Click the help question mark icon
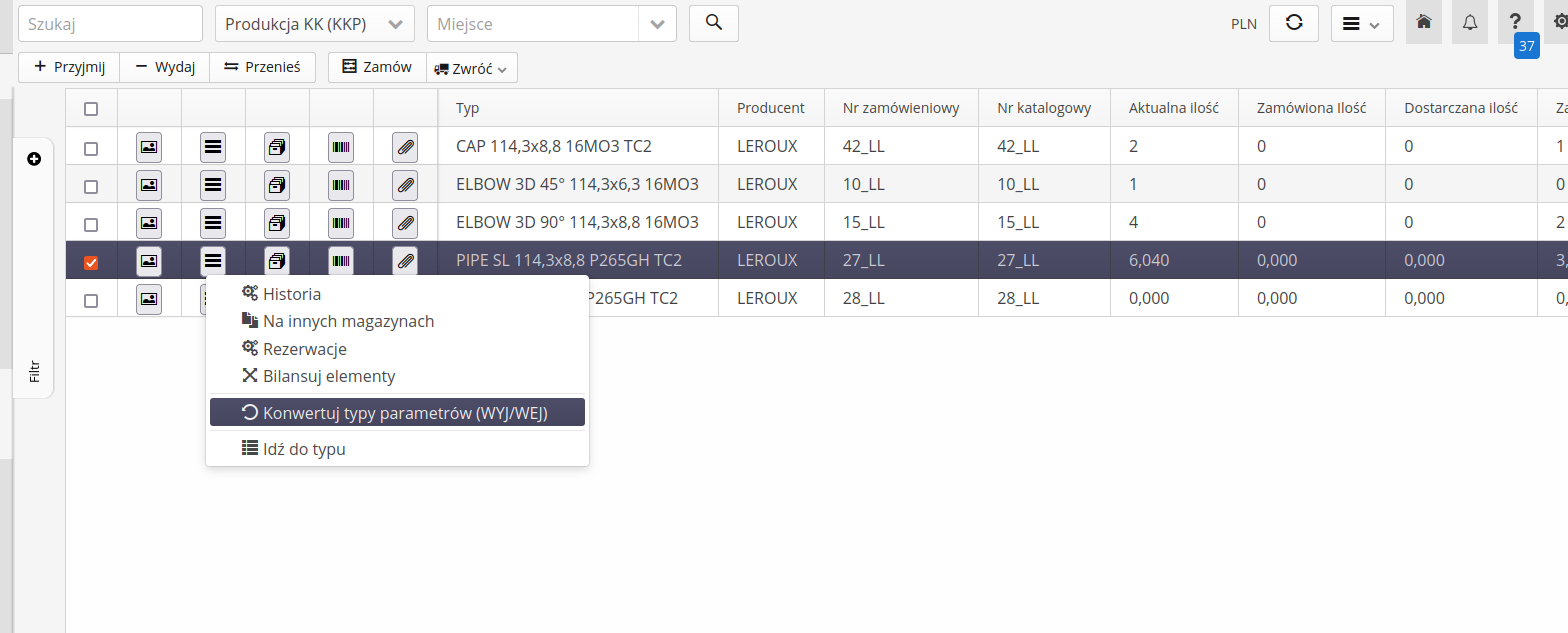Image resolution: width=1568 pixels, height=633 pixels. [1515, 22]
